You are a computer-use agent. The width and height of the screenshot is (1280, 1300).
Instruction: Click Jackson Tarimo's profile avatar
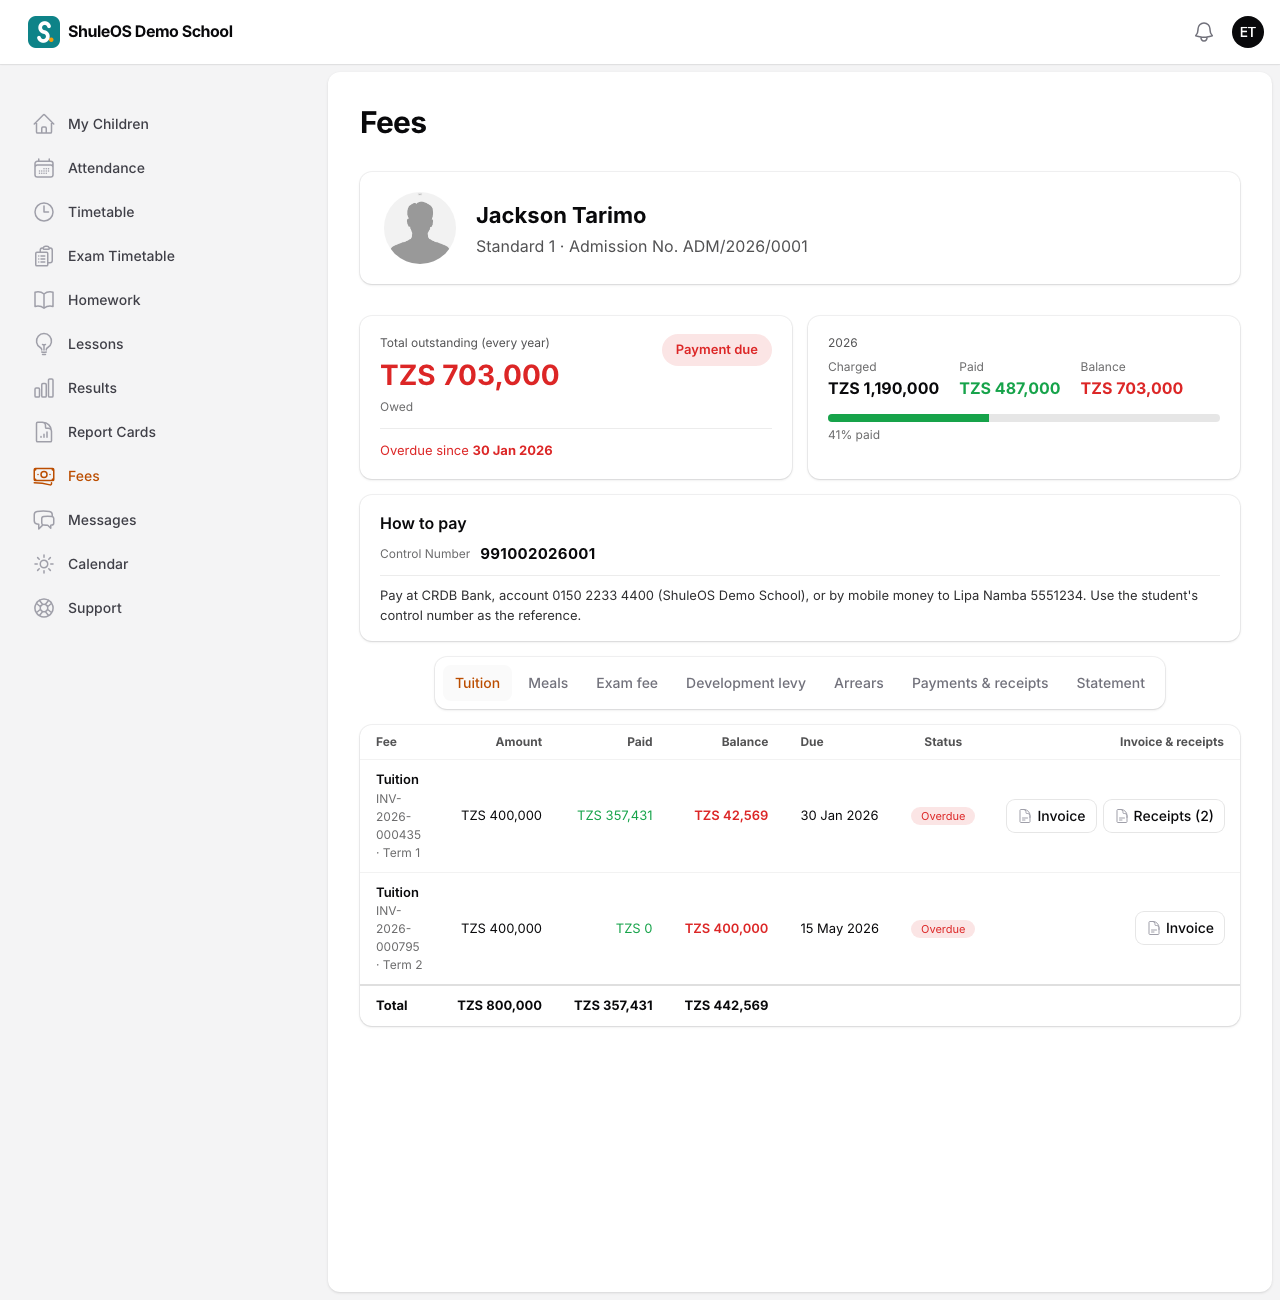point(420,228)
